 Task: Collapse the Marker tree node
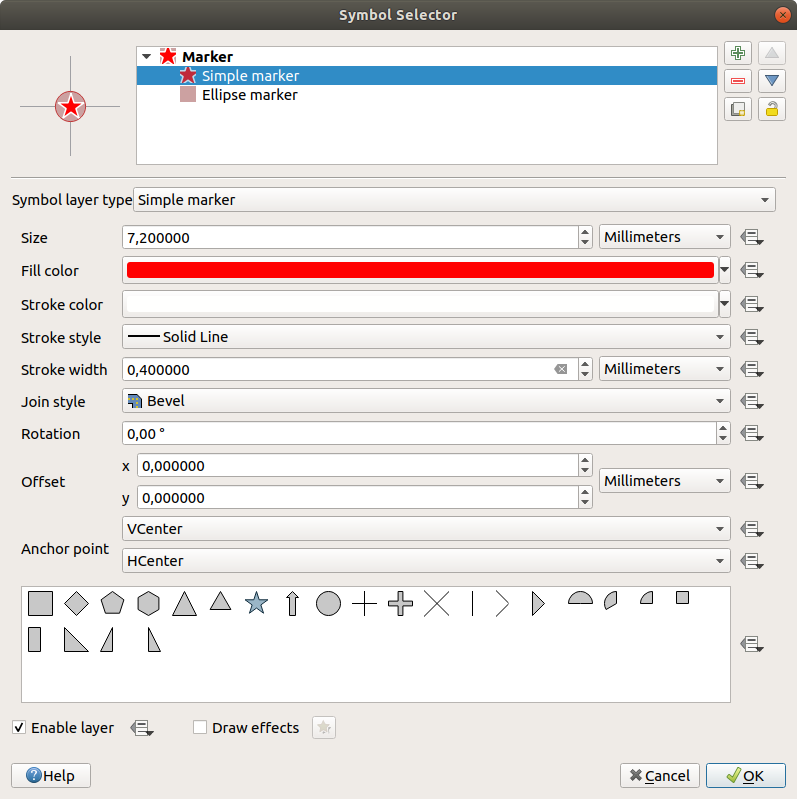pos(148,57)
